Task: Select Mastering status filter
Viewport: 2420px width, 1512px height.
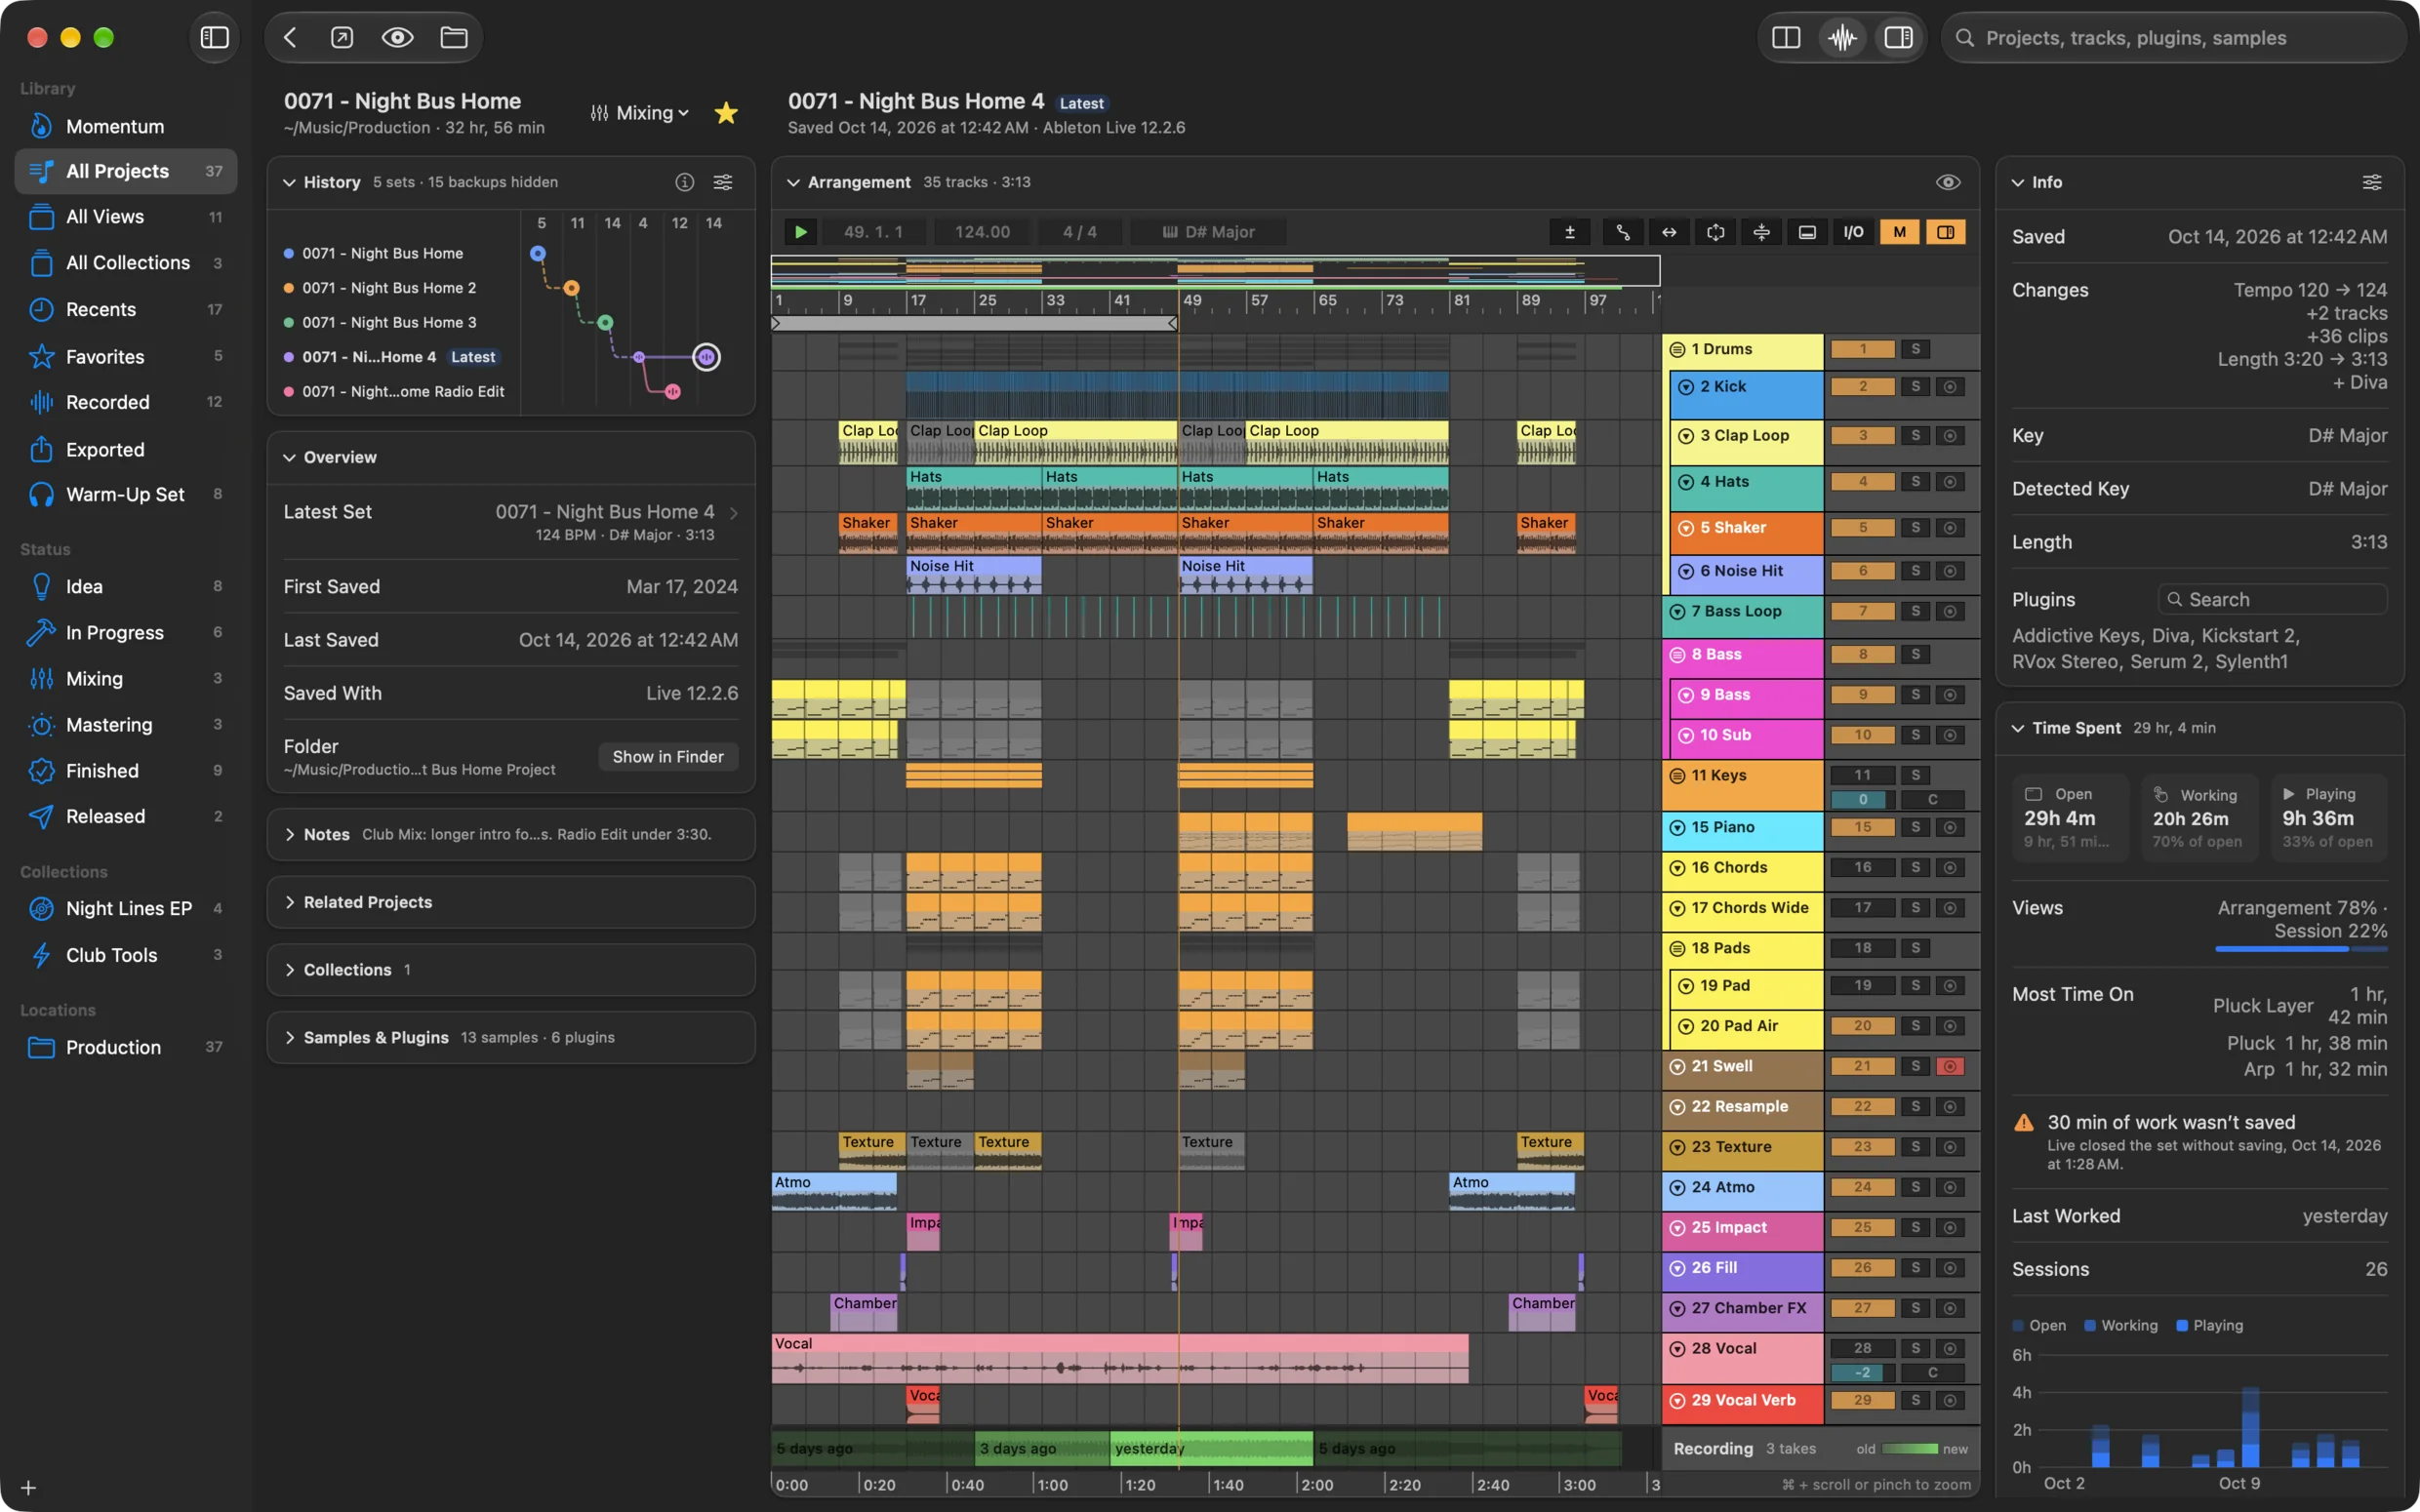Action: click(126, 724)
